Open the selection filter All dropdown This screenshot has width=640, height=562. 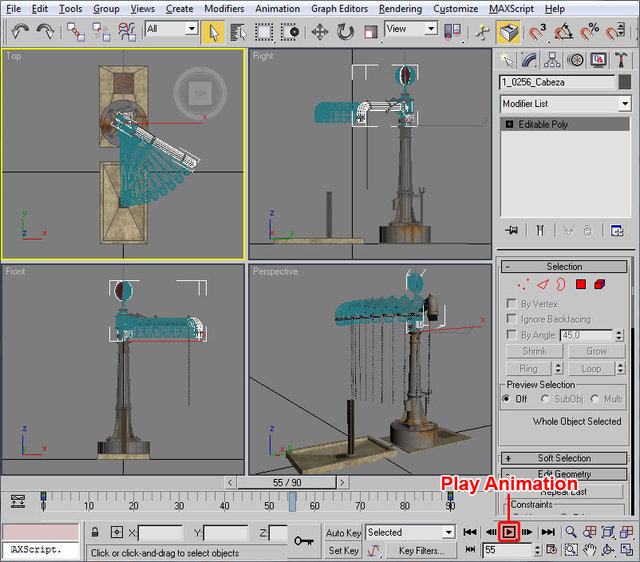pyautogui.click(x=171, y=30)
